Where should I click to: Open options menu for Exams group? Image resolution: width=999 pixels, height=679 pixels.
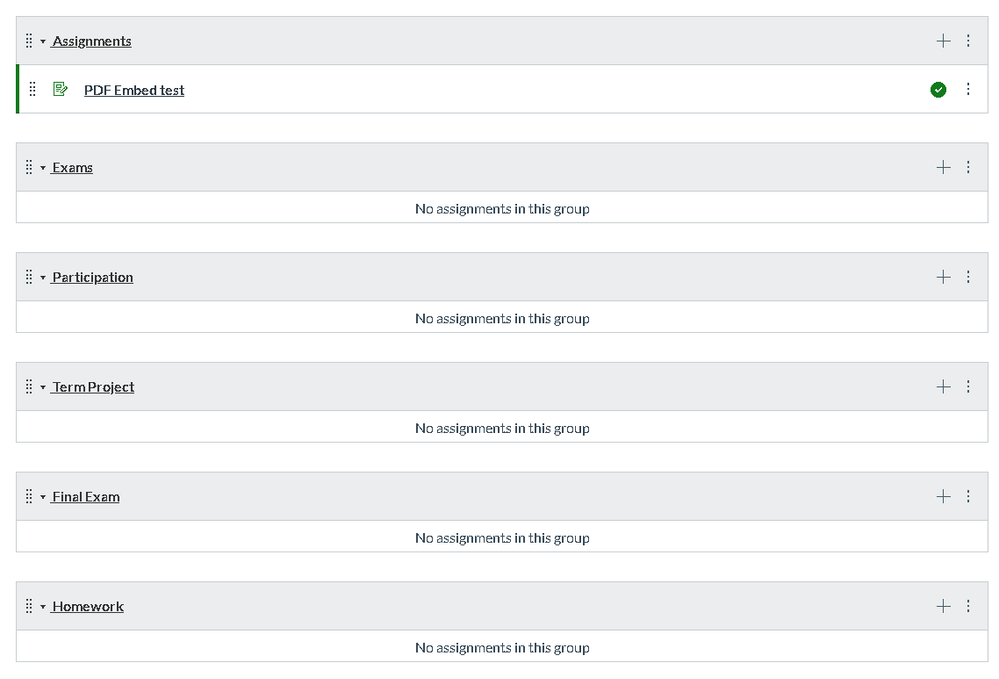968,167
